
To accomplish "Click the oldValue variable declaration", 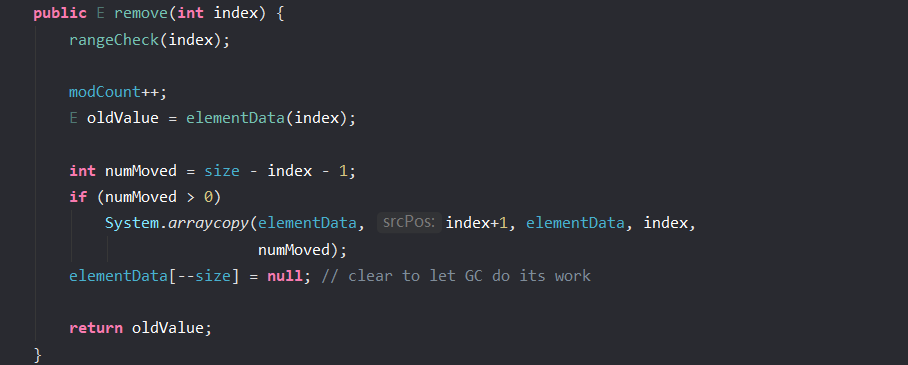I will (123, 118).
